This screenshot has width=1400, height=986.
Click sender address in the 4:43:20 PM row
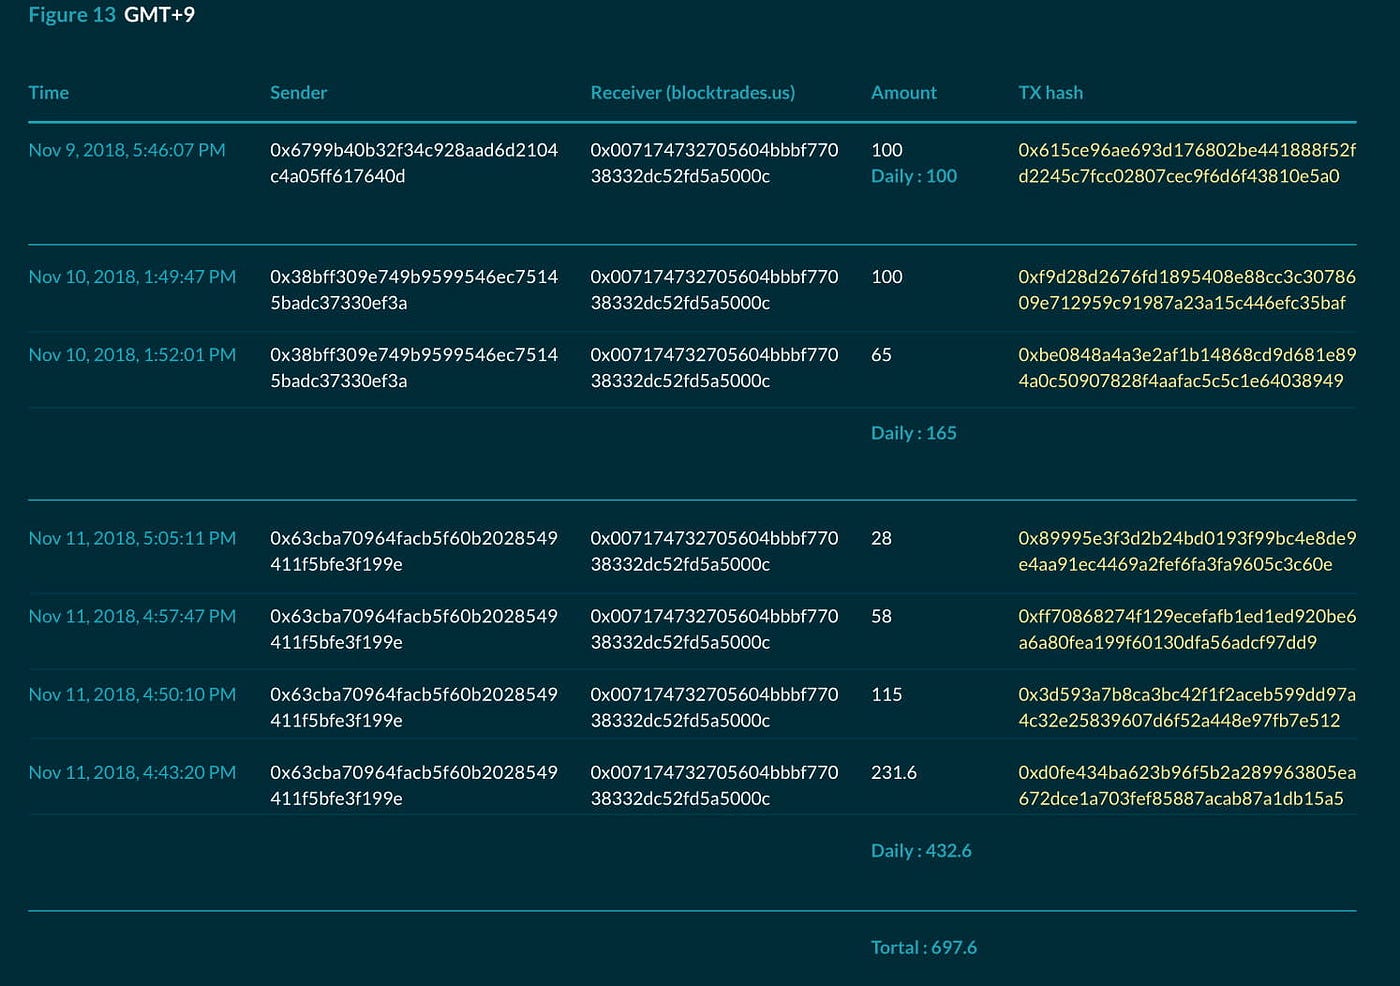pyautogui.click(x=414, y=785)
